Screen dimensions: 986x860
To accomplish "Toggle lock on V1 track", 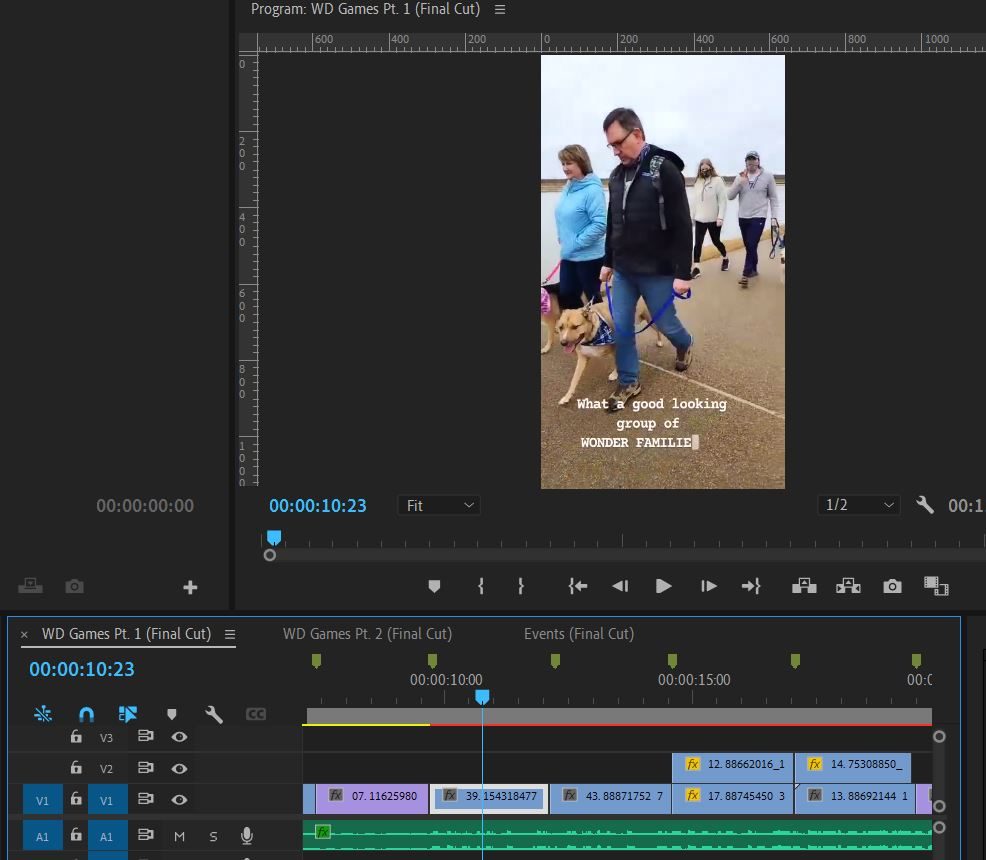I will click(76, 798).
